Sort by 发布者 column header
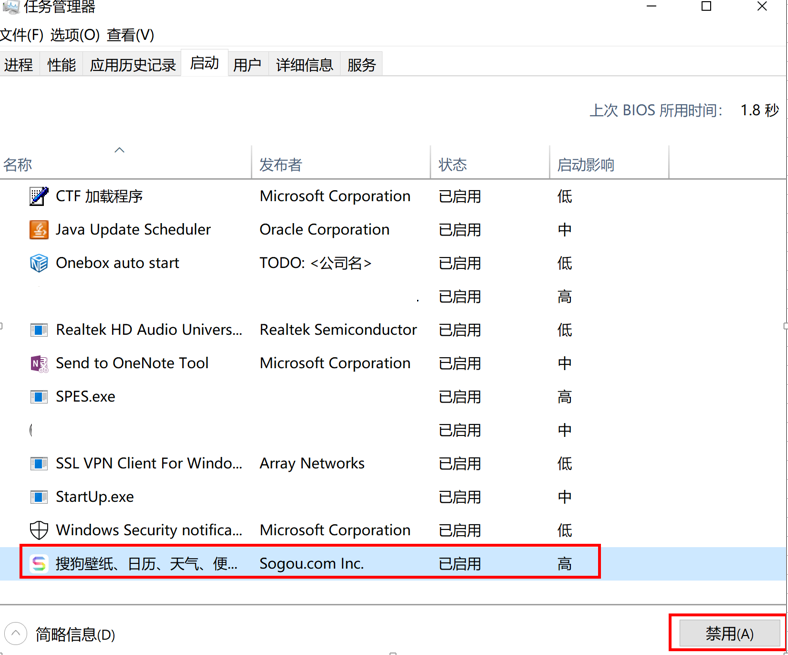788x655 pixels. [281, 165]
